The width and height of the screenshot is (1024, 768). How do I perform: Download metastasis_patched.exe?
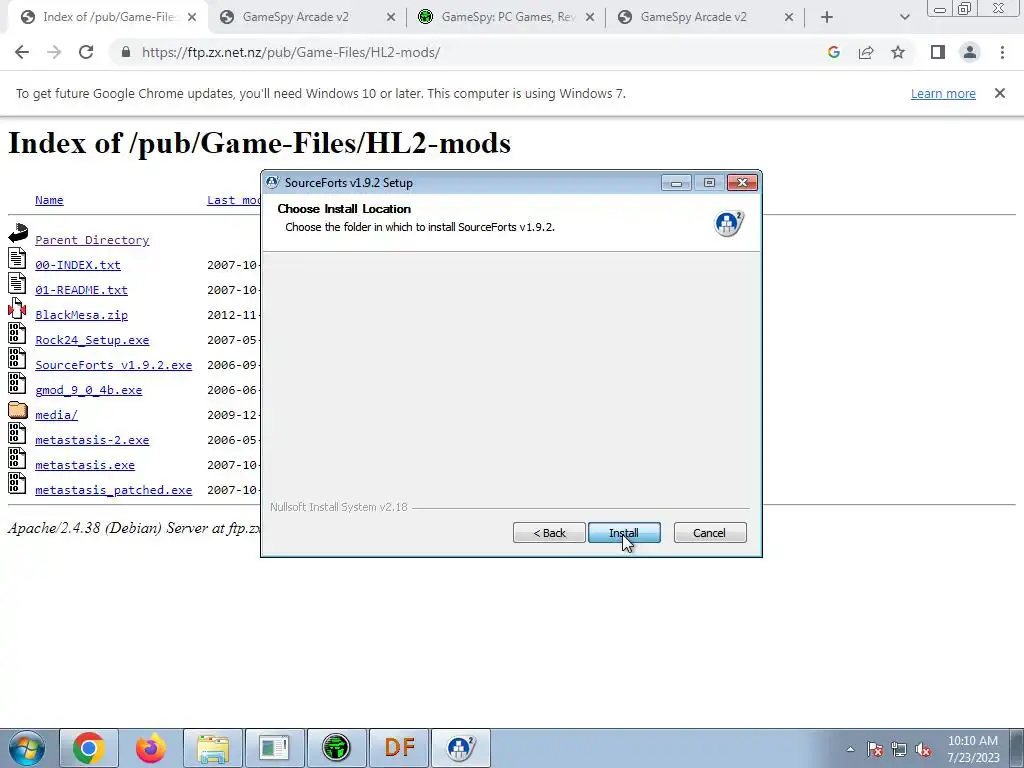[x=114, y=490]
